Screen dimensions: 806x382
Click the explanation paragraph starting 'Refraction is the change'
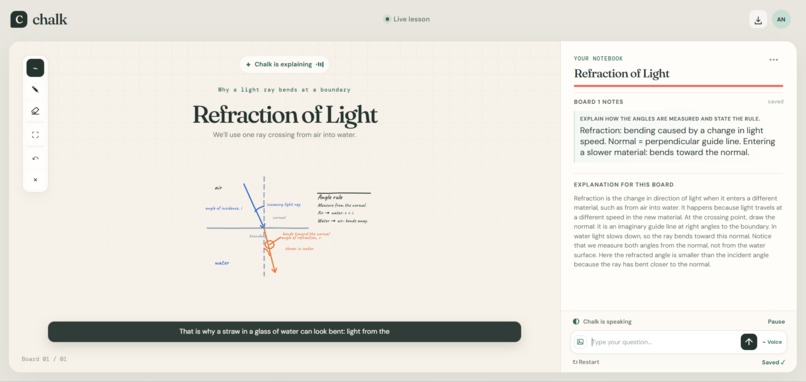pyautogui.click(x=679, y=231)
